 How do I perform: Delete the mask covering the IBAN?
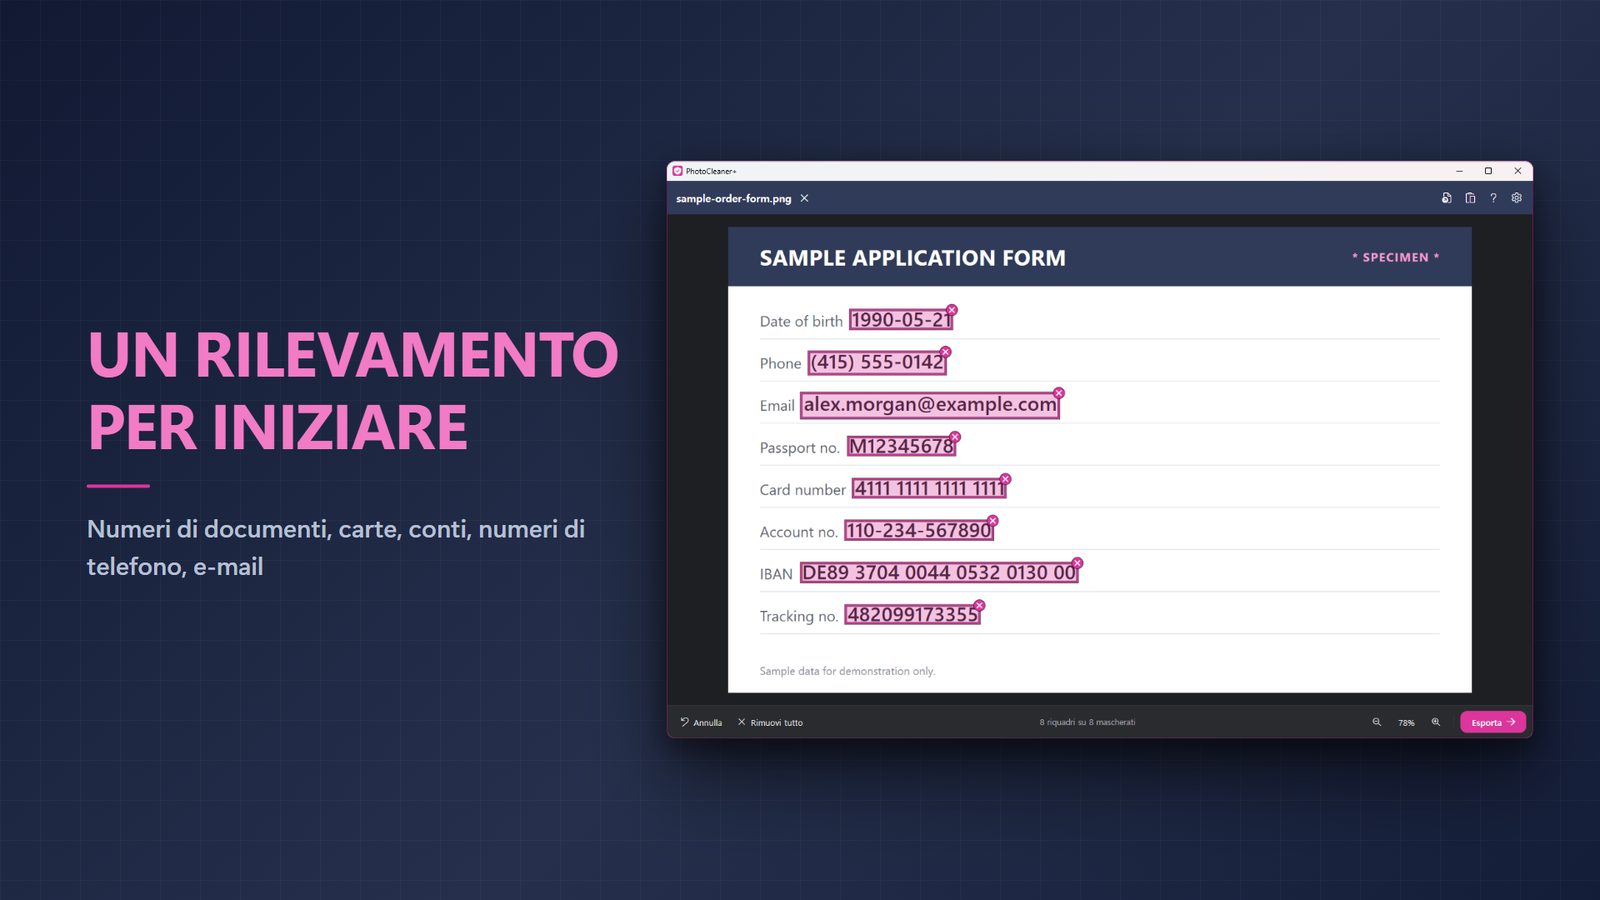point(1077,563)
